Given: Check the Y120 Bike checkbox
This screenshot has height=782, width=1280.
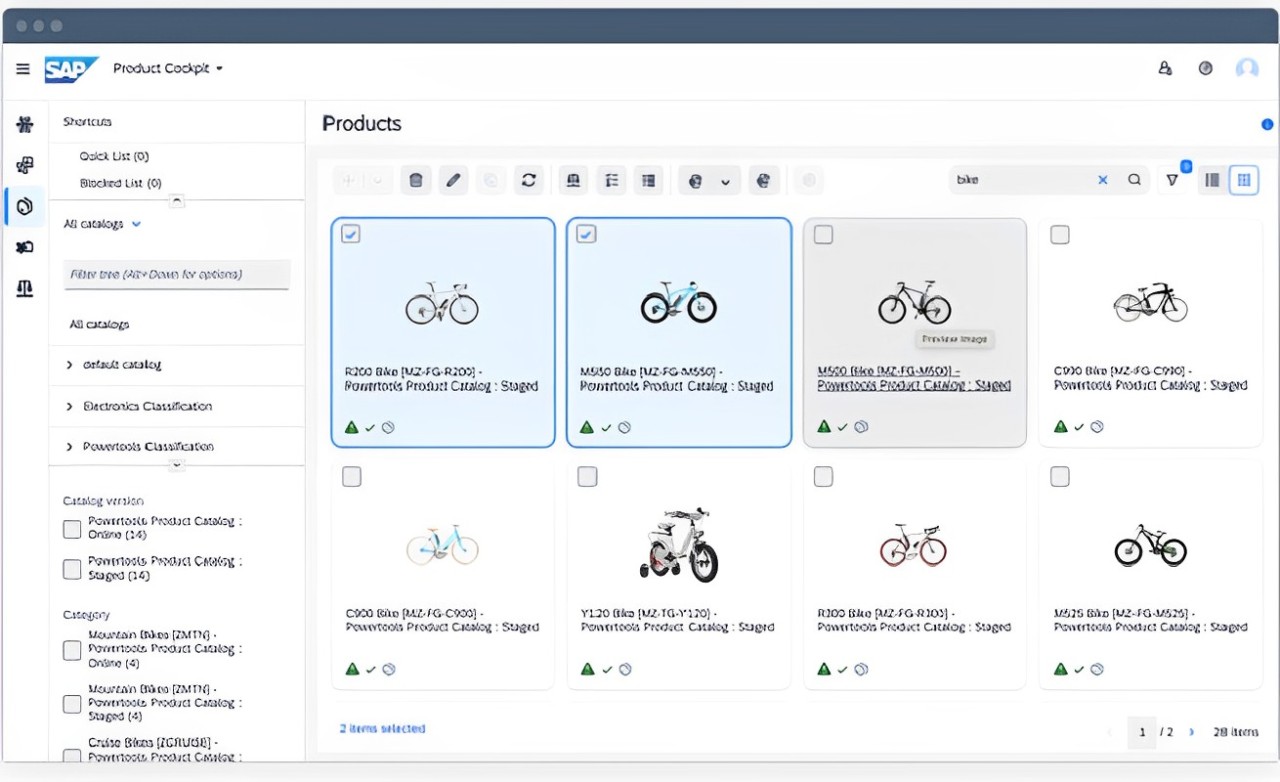Looking at the screenshot, I should coord(587,476).
